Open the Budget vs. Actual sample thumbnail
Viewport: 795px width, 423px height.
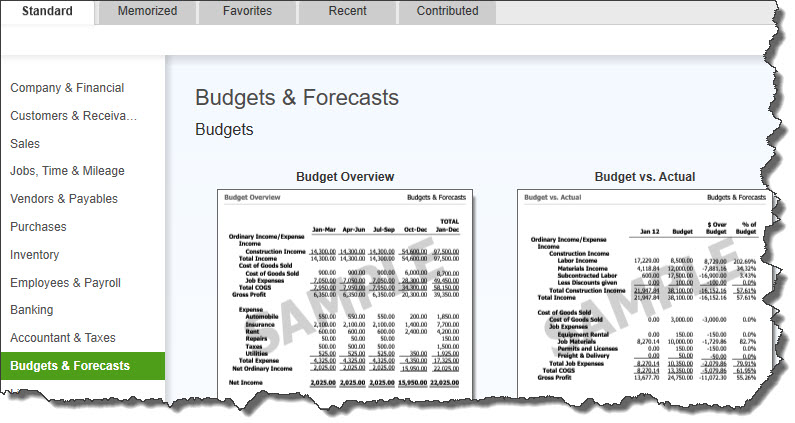pyautogui.click(x=640, y=290)
